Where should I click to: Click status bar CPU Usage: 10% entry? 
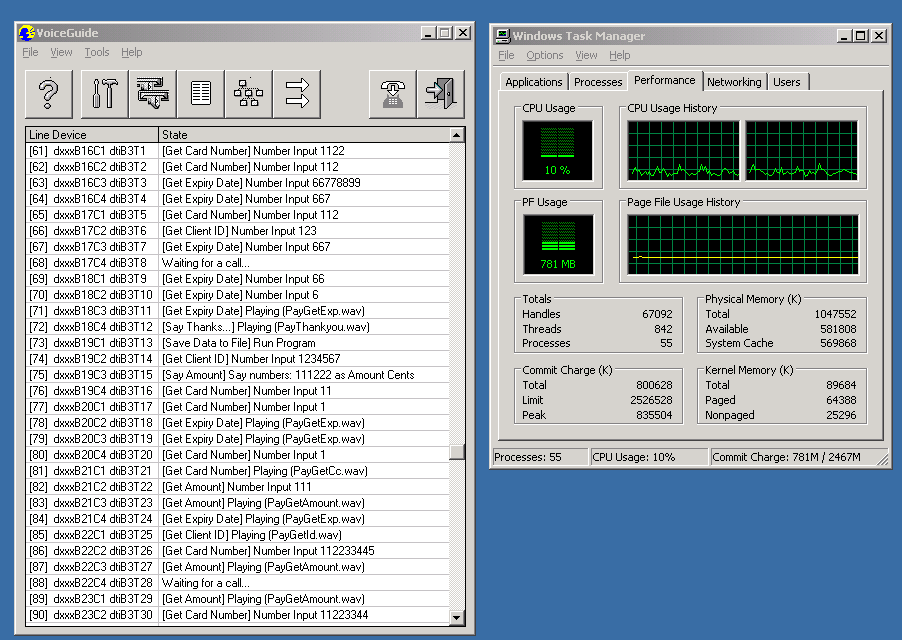point(649,457)
